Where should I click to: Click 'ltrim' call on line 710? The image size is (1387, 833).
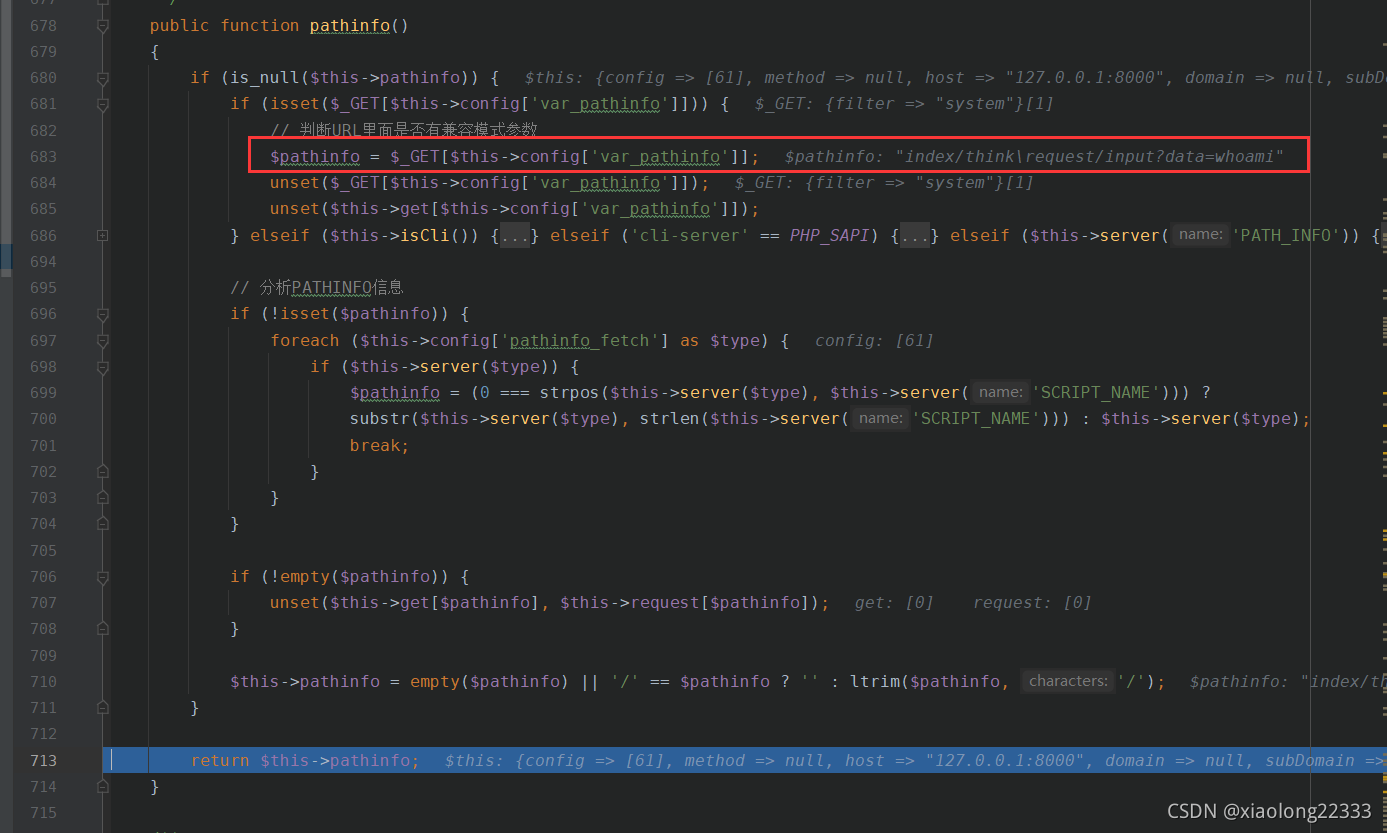pyautogui.click(x=875, y=682)
